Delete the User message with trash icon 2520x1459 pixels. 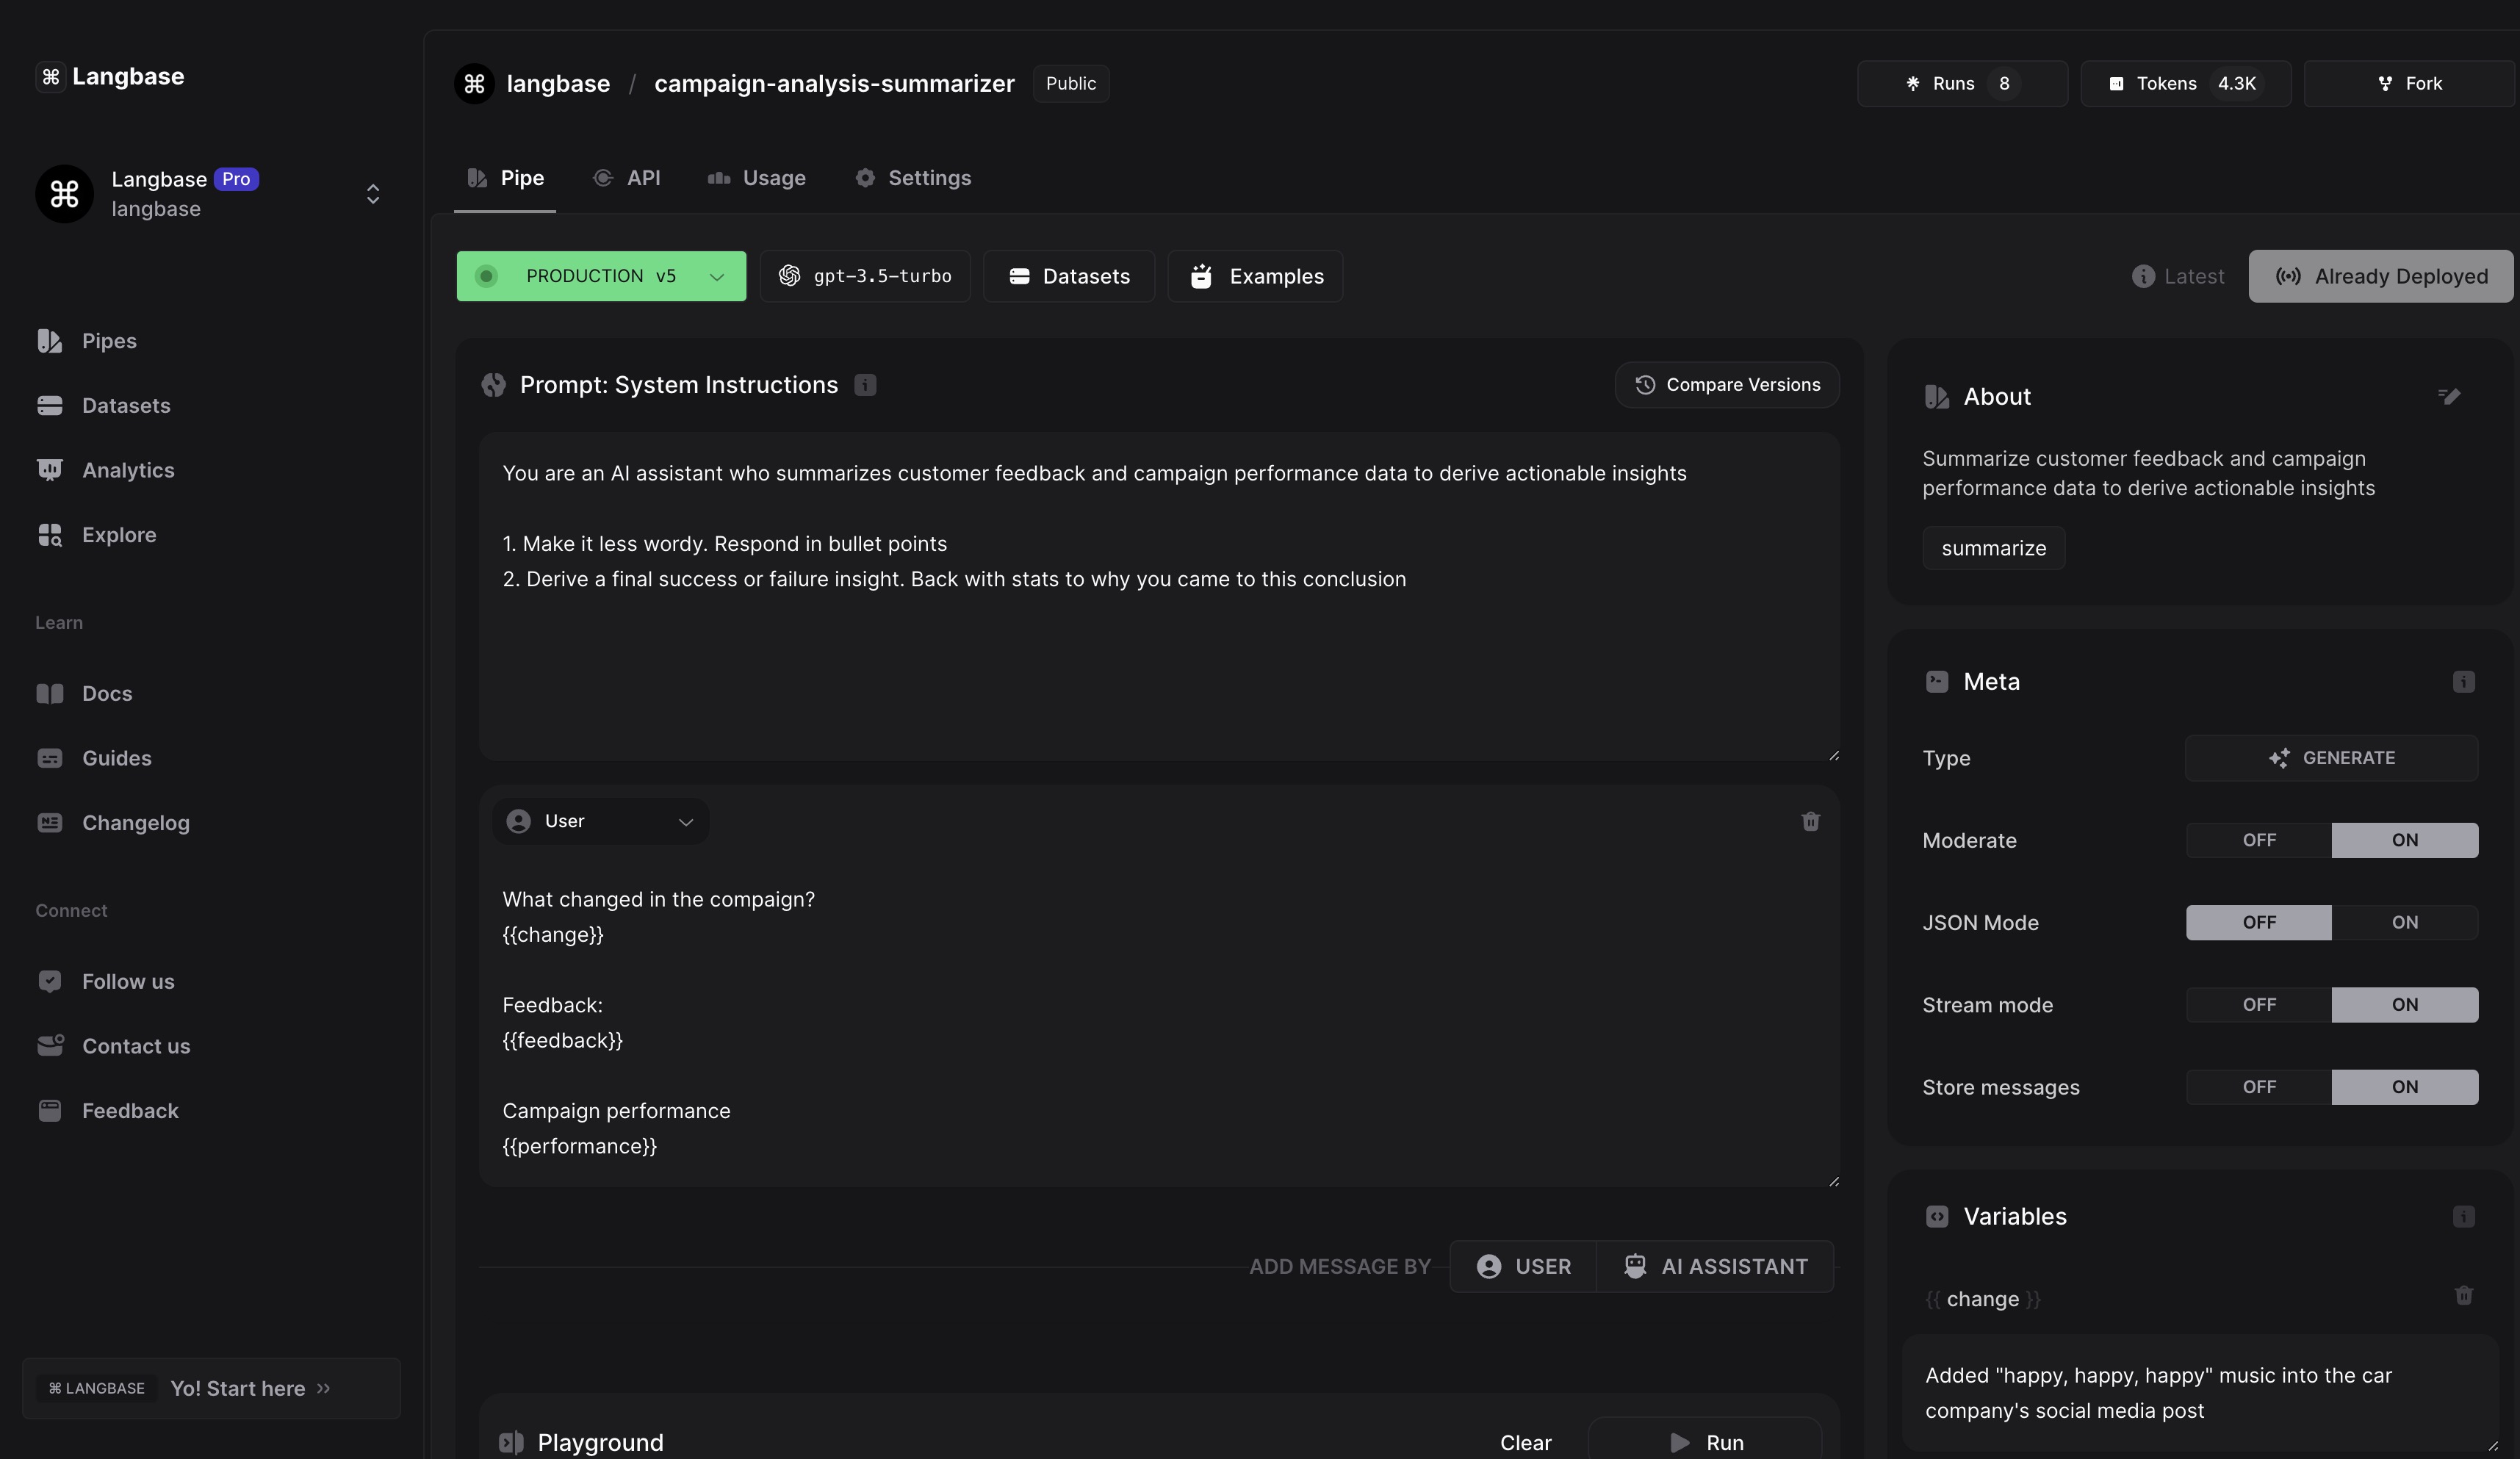(1810, 821)
